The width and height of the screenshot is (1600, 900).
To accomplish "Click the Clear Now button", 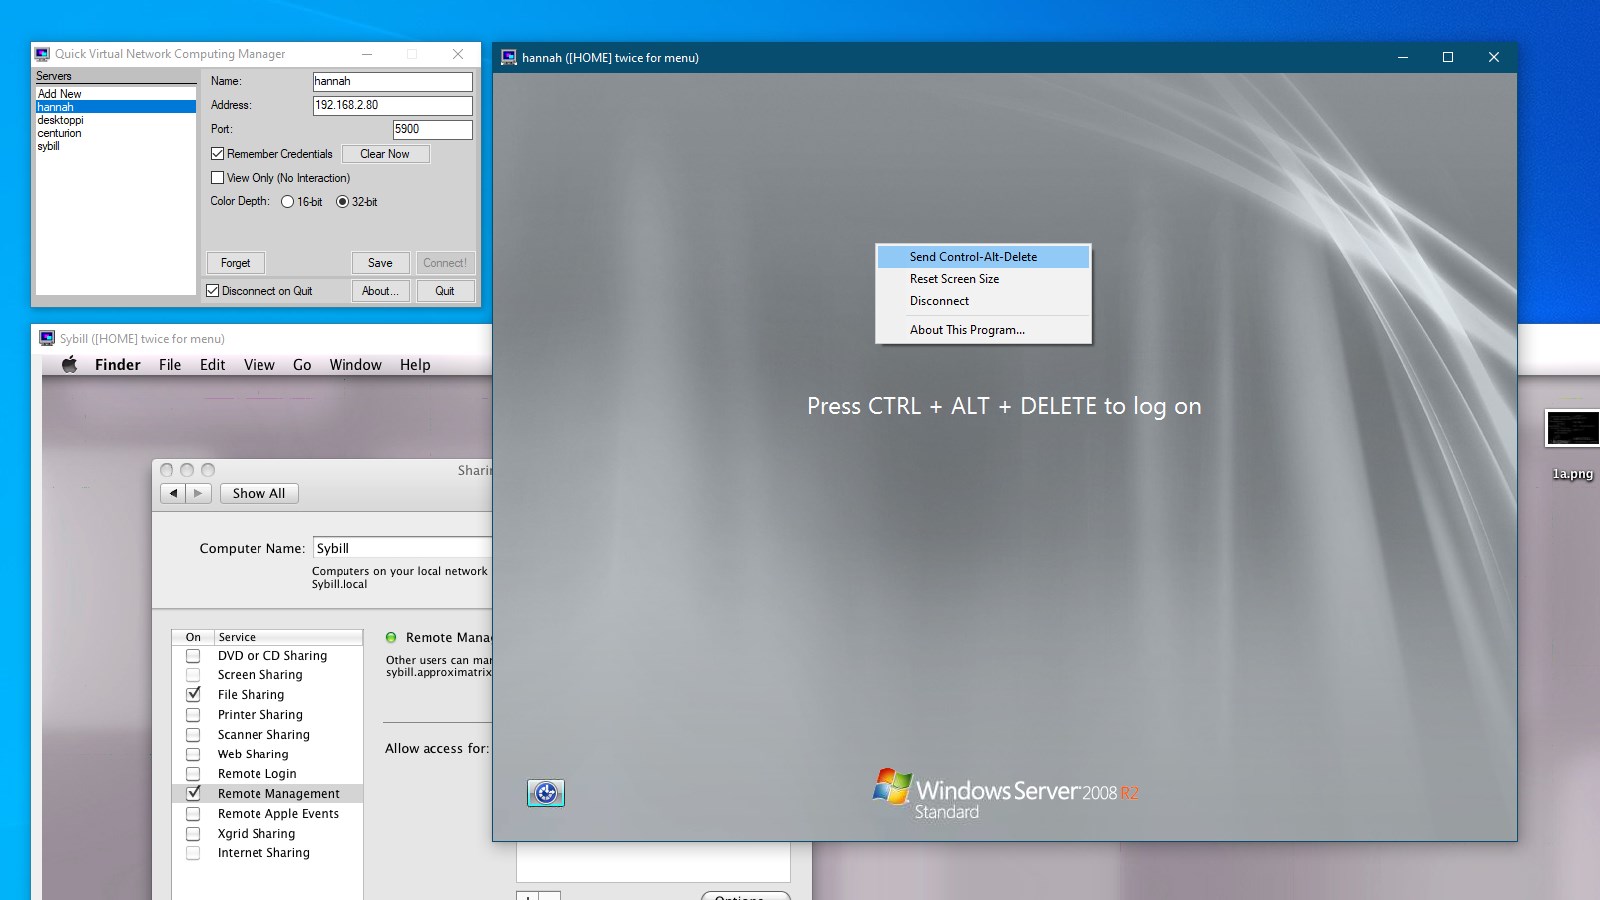I will point(385,154).
